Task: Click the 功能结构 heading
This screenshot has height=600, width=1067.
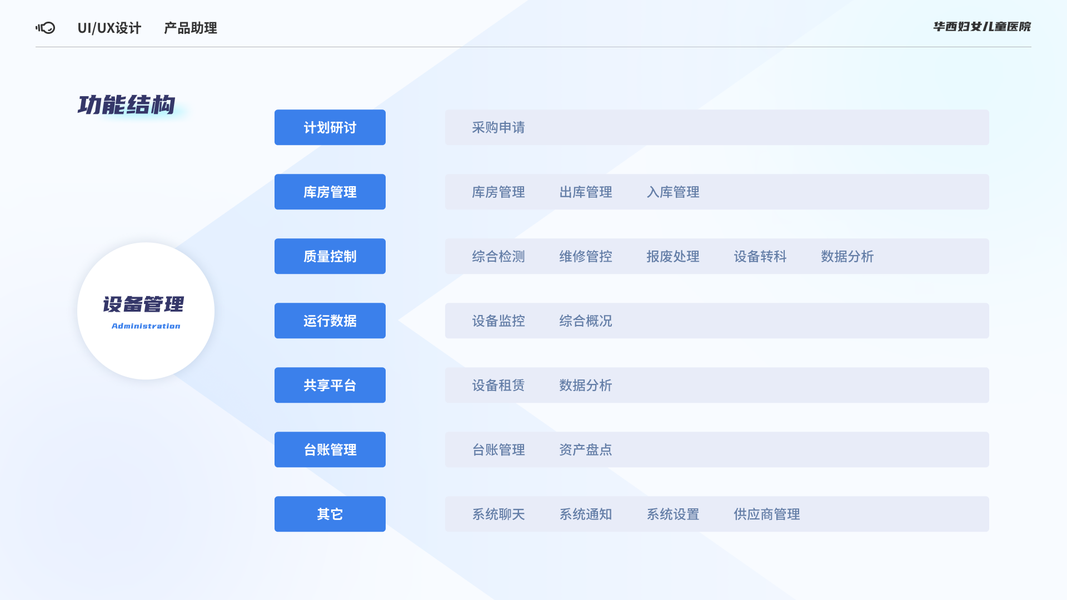Action: pyautogui.click(x=127, y=105)
